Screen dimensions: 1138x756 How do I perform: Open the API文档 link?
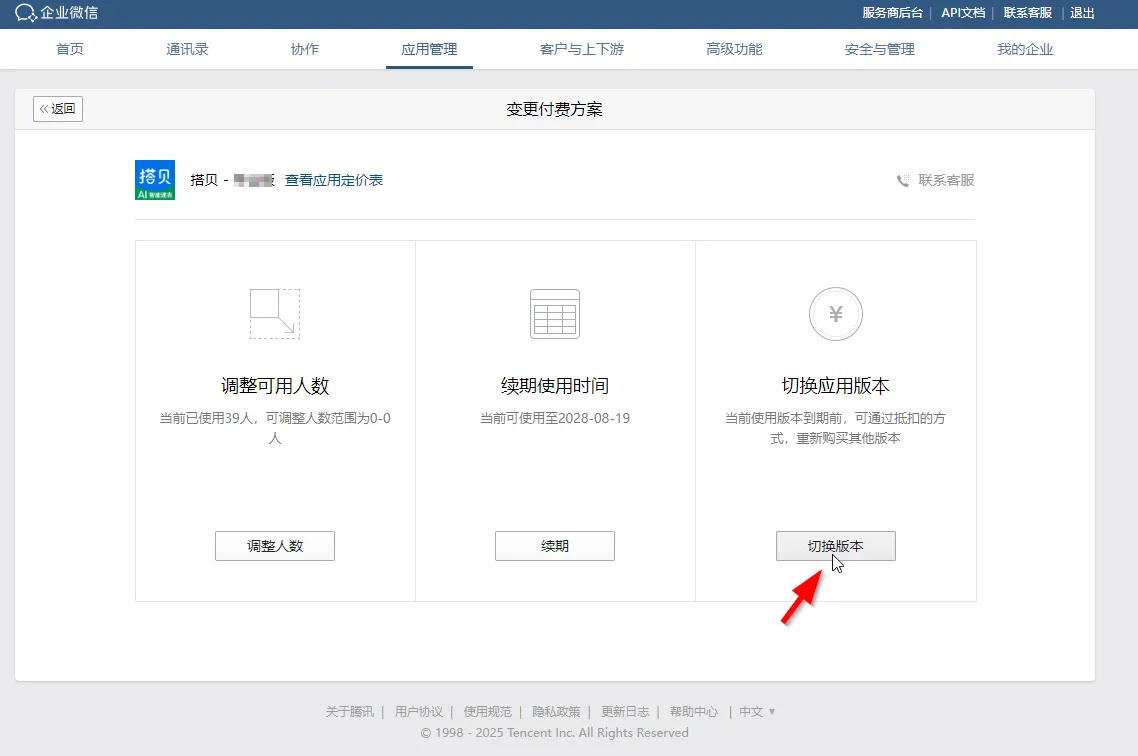(x=963, y=13)
